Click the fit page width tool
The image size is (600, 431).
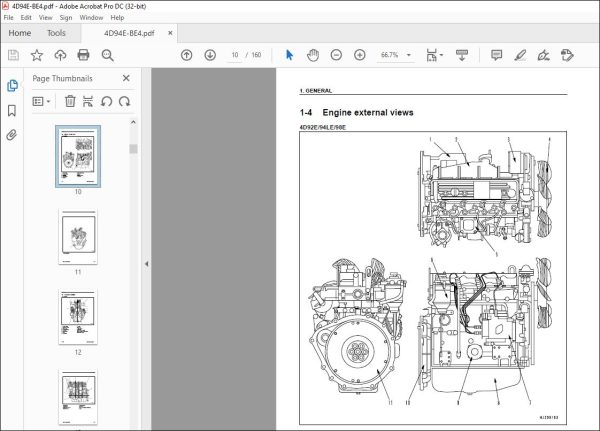[x=432, y=55]
